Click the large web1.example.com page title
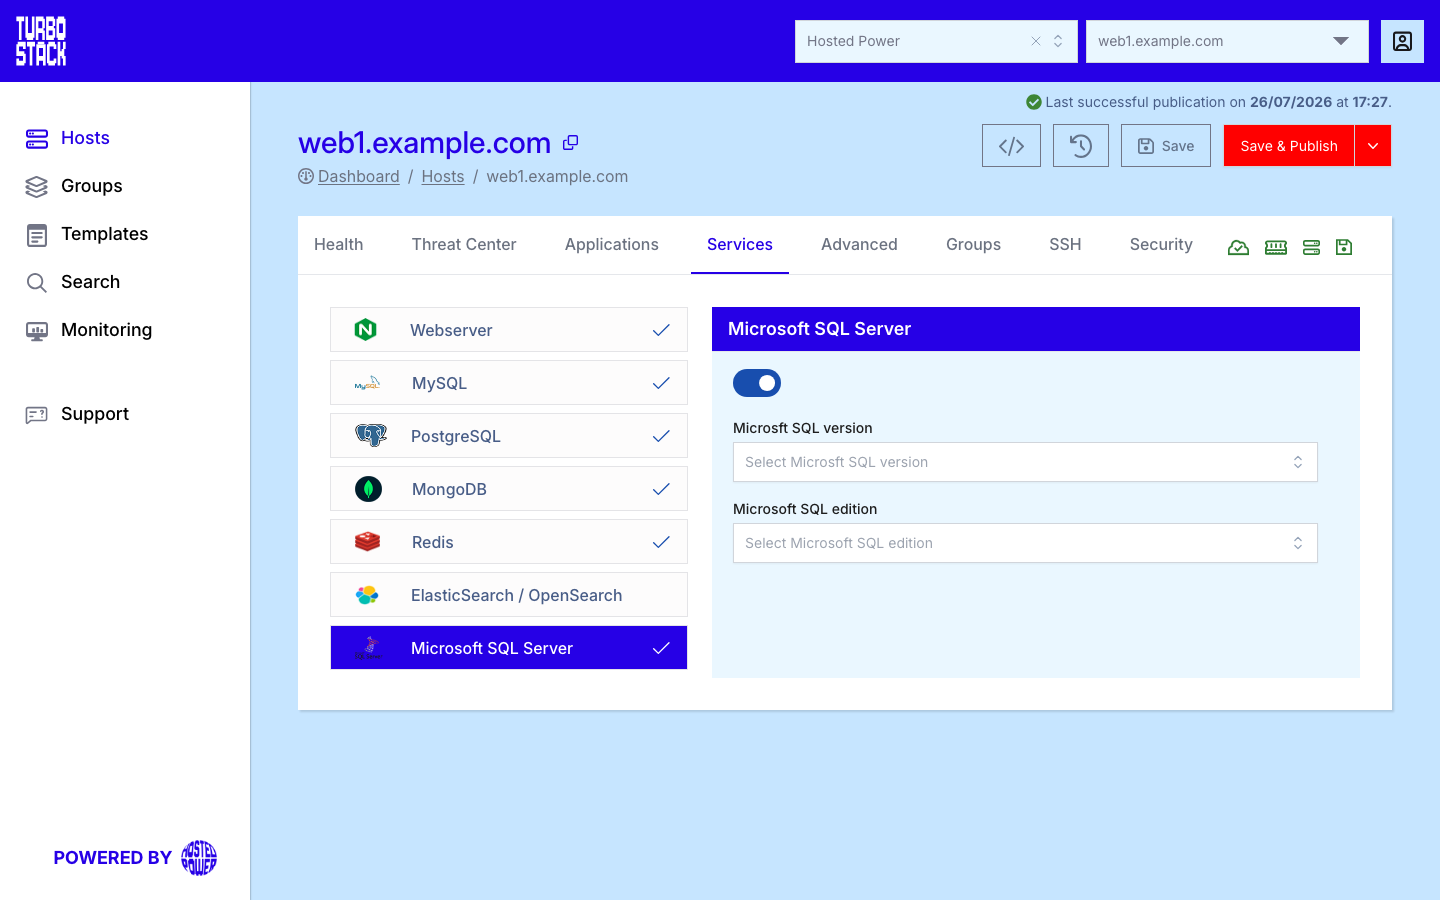 pyautogui.click(x=425, y=143)
